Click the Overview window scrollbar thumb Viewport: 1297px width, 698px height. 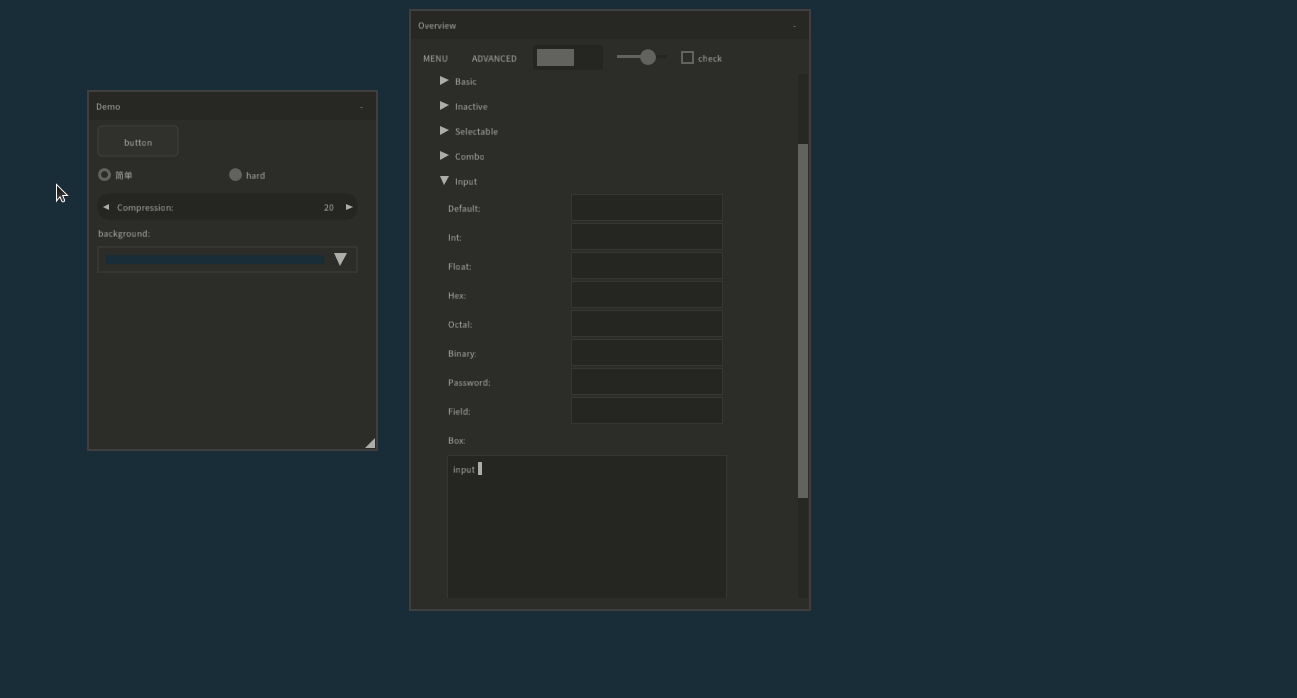[x=801, y=320]
